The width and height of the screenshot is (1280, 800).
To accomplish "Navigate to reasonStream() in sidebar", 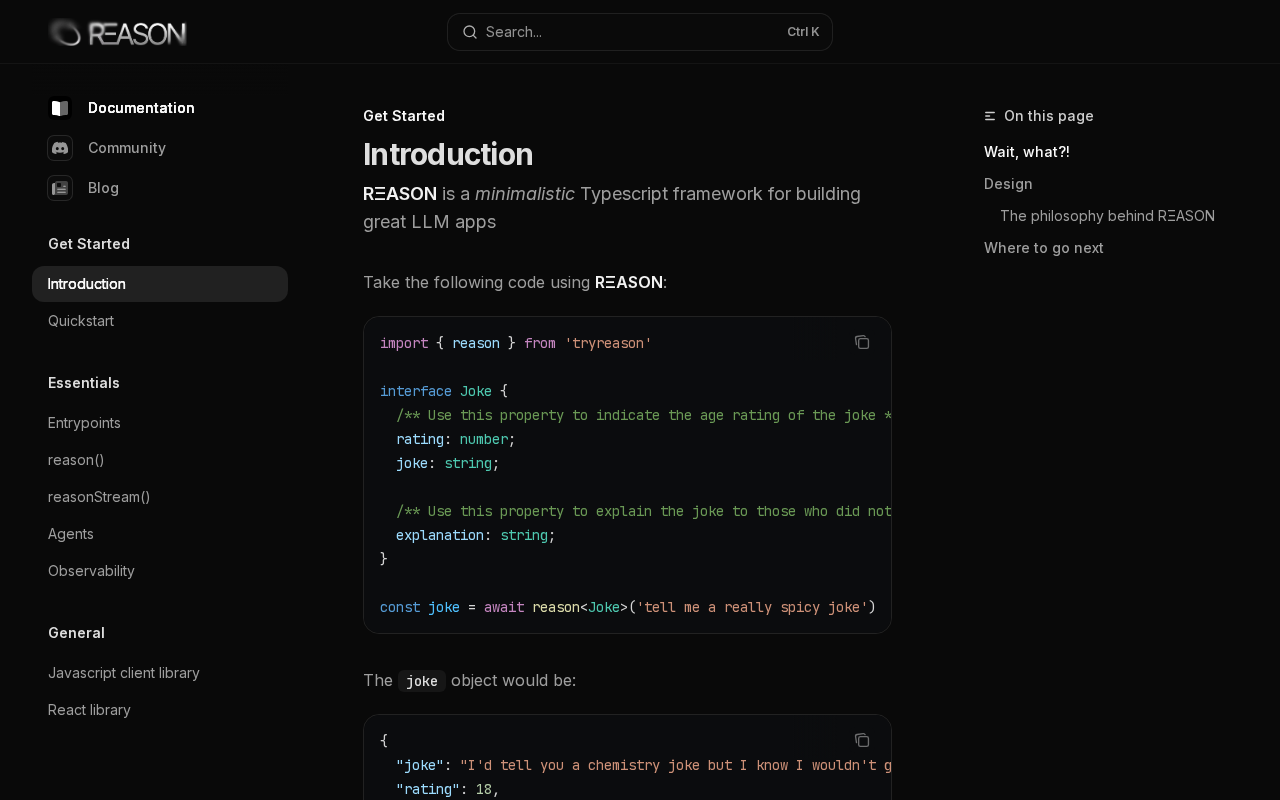I will [99, 497].
